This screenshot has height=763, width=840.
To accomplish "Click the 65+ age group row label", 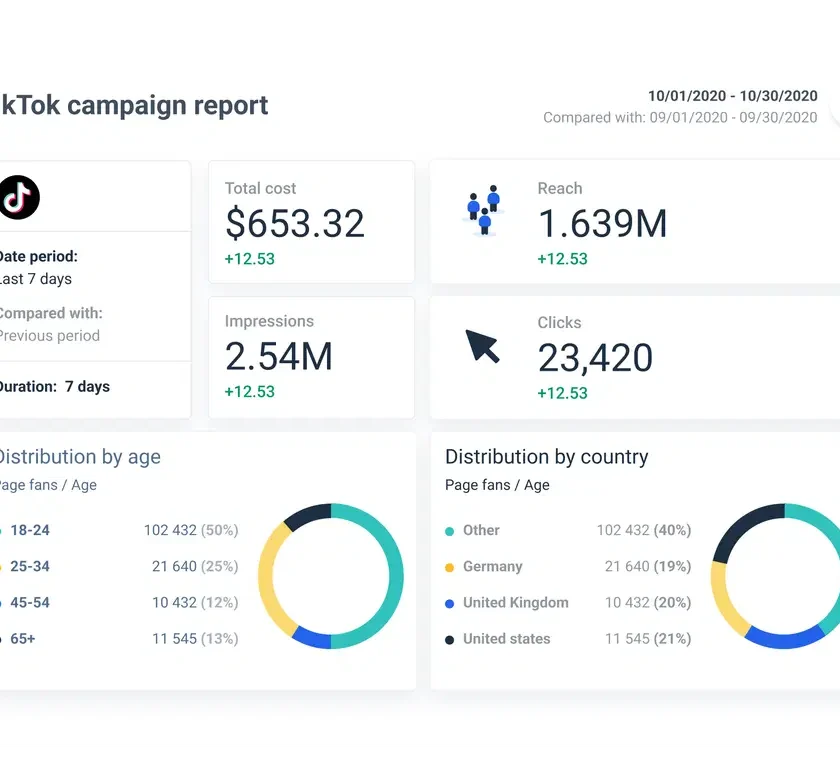I will (23, 639).
